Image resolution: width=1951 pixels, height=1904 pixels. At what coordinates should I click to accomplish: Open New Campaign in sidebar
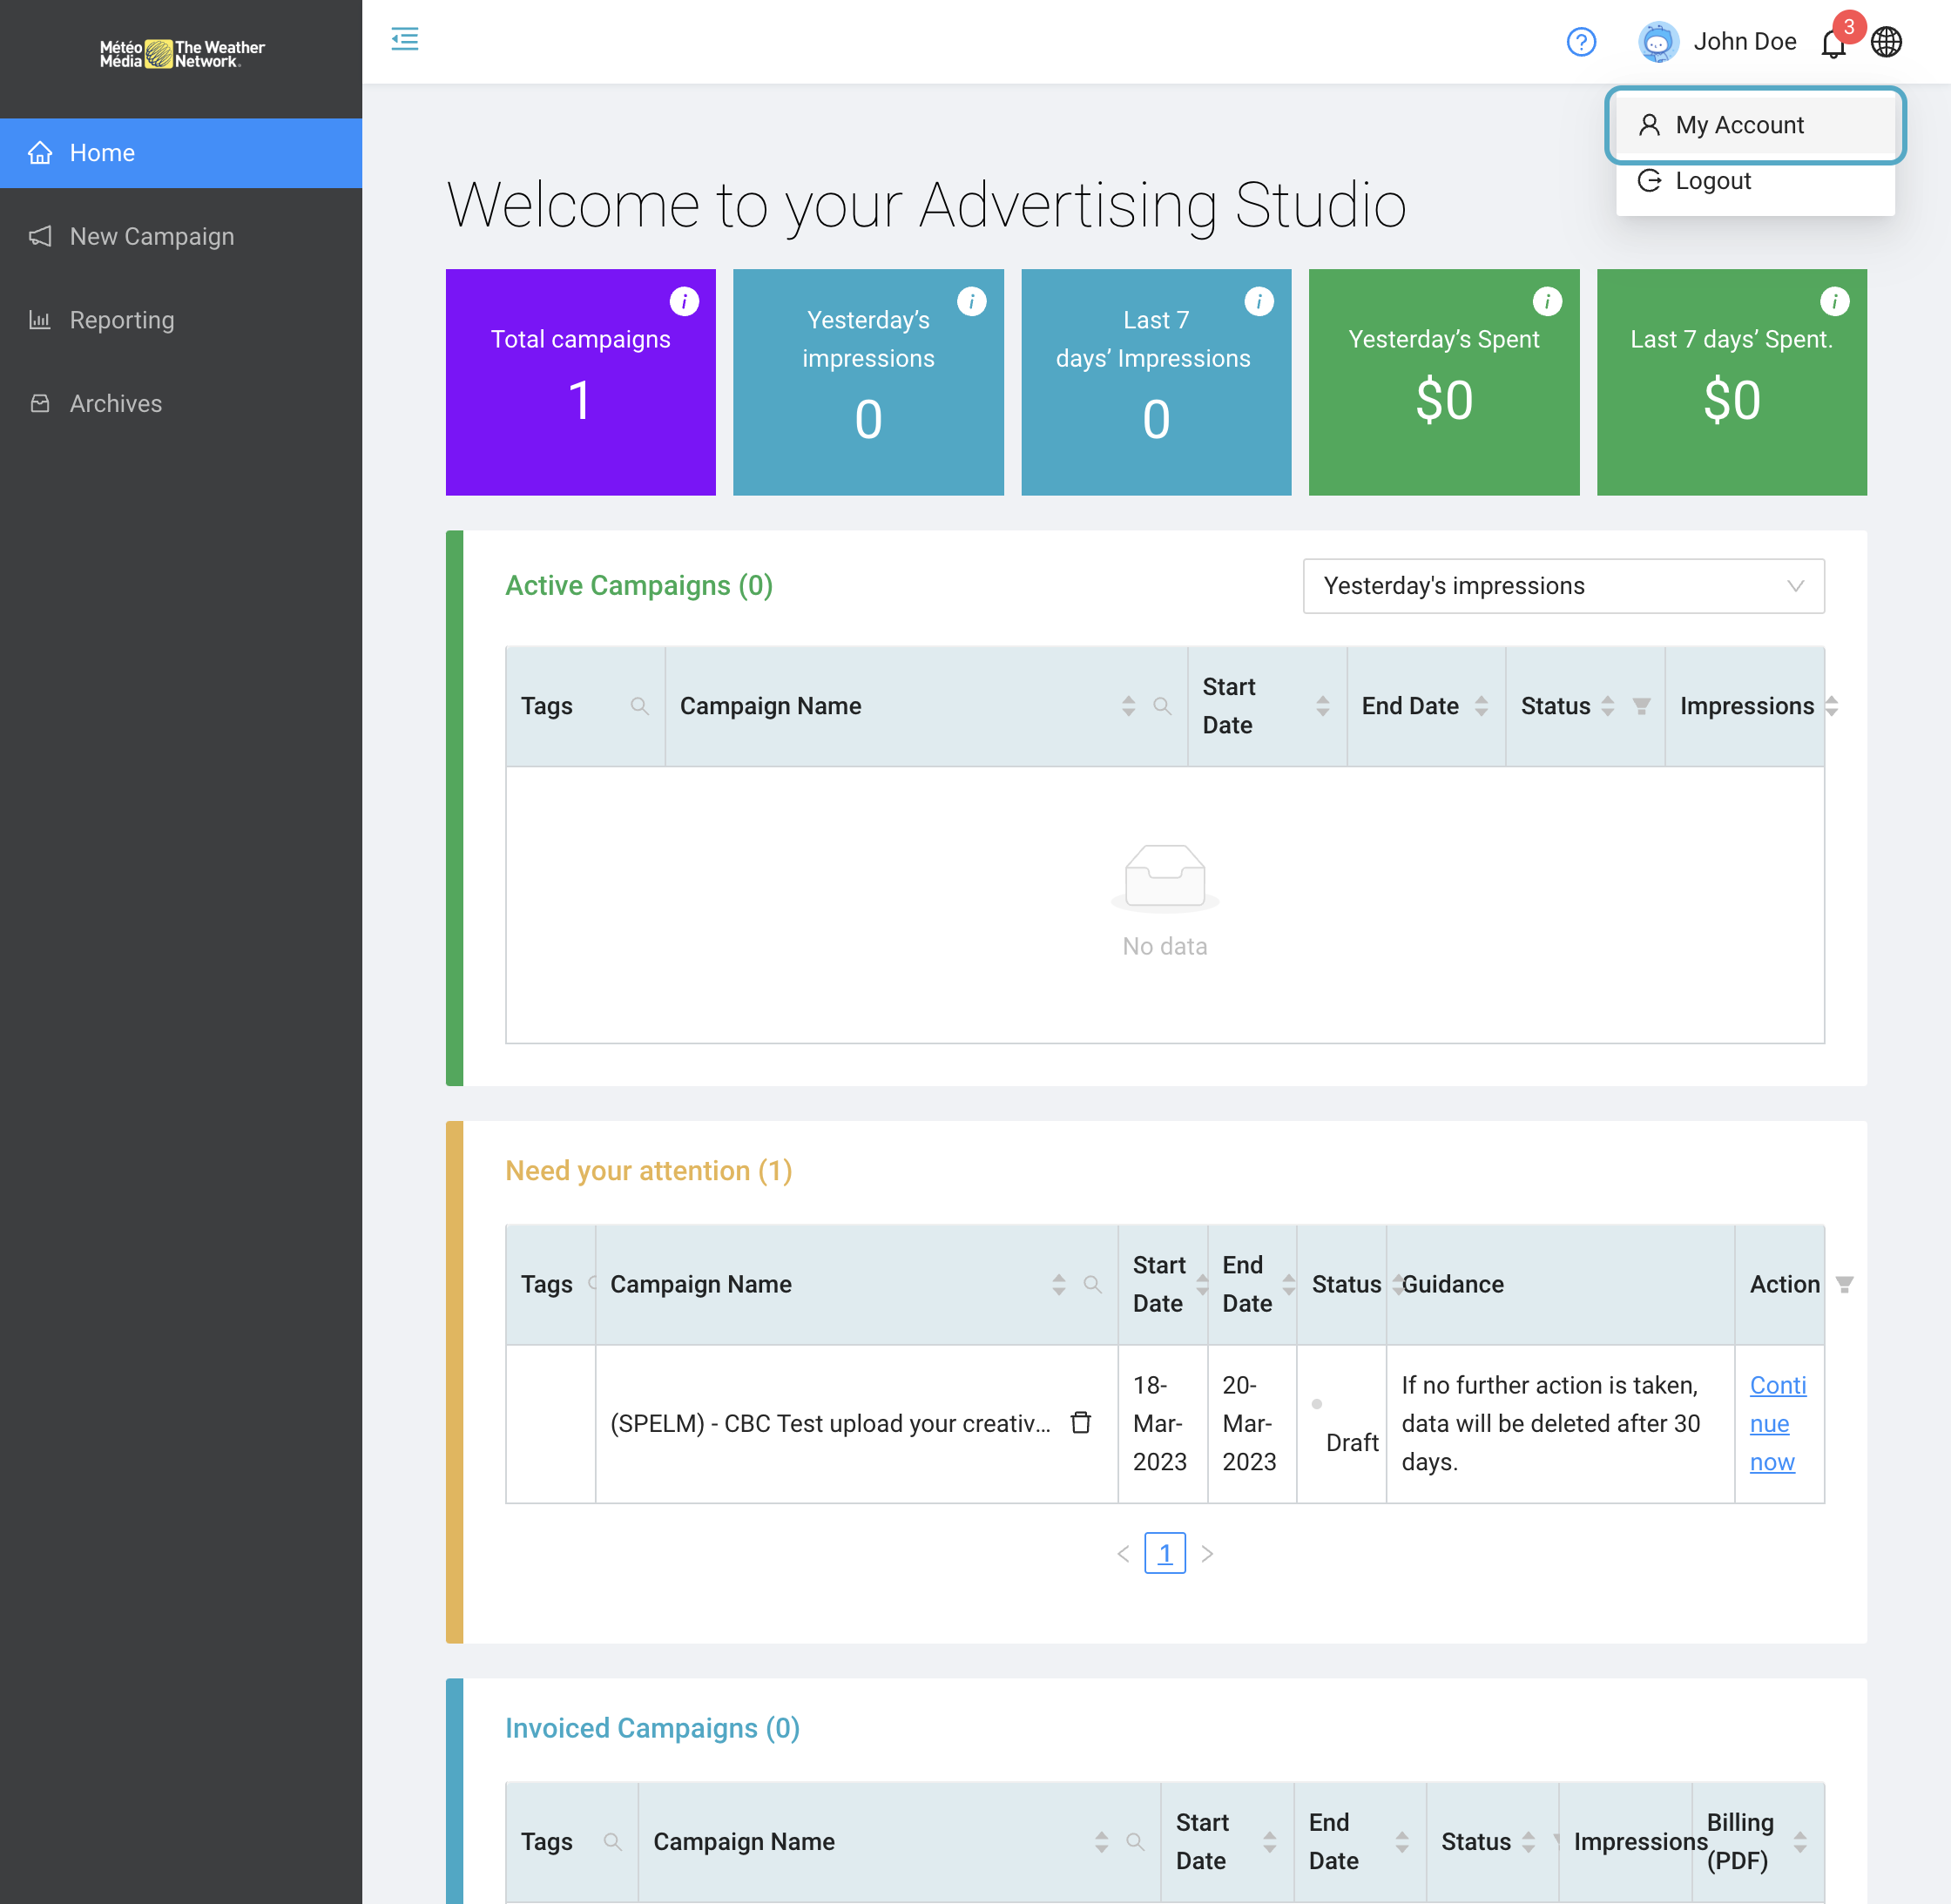coord(181,237)
